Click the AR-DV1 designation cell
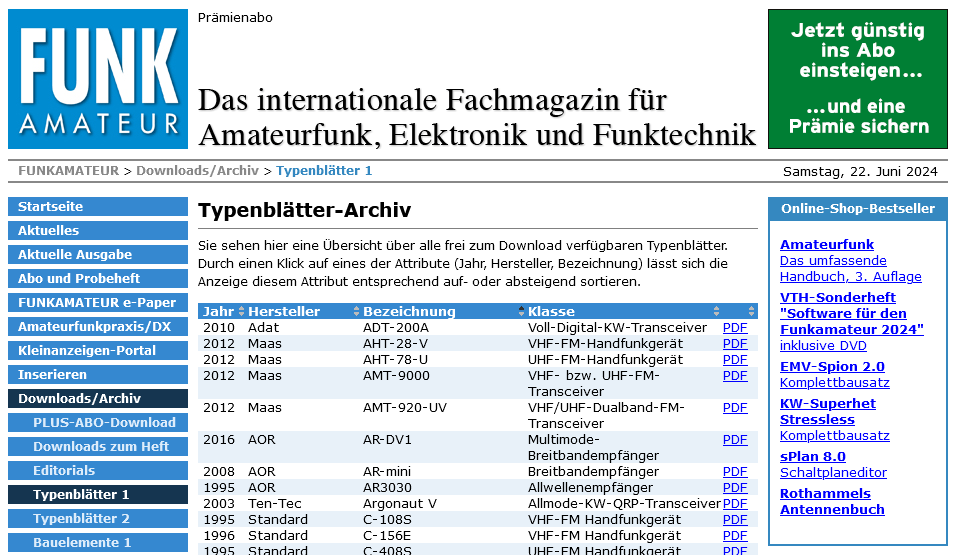This screenshot has height=555, width=957. tap(387, 440)
